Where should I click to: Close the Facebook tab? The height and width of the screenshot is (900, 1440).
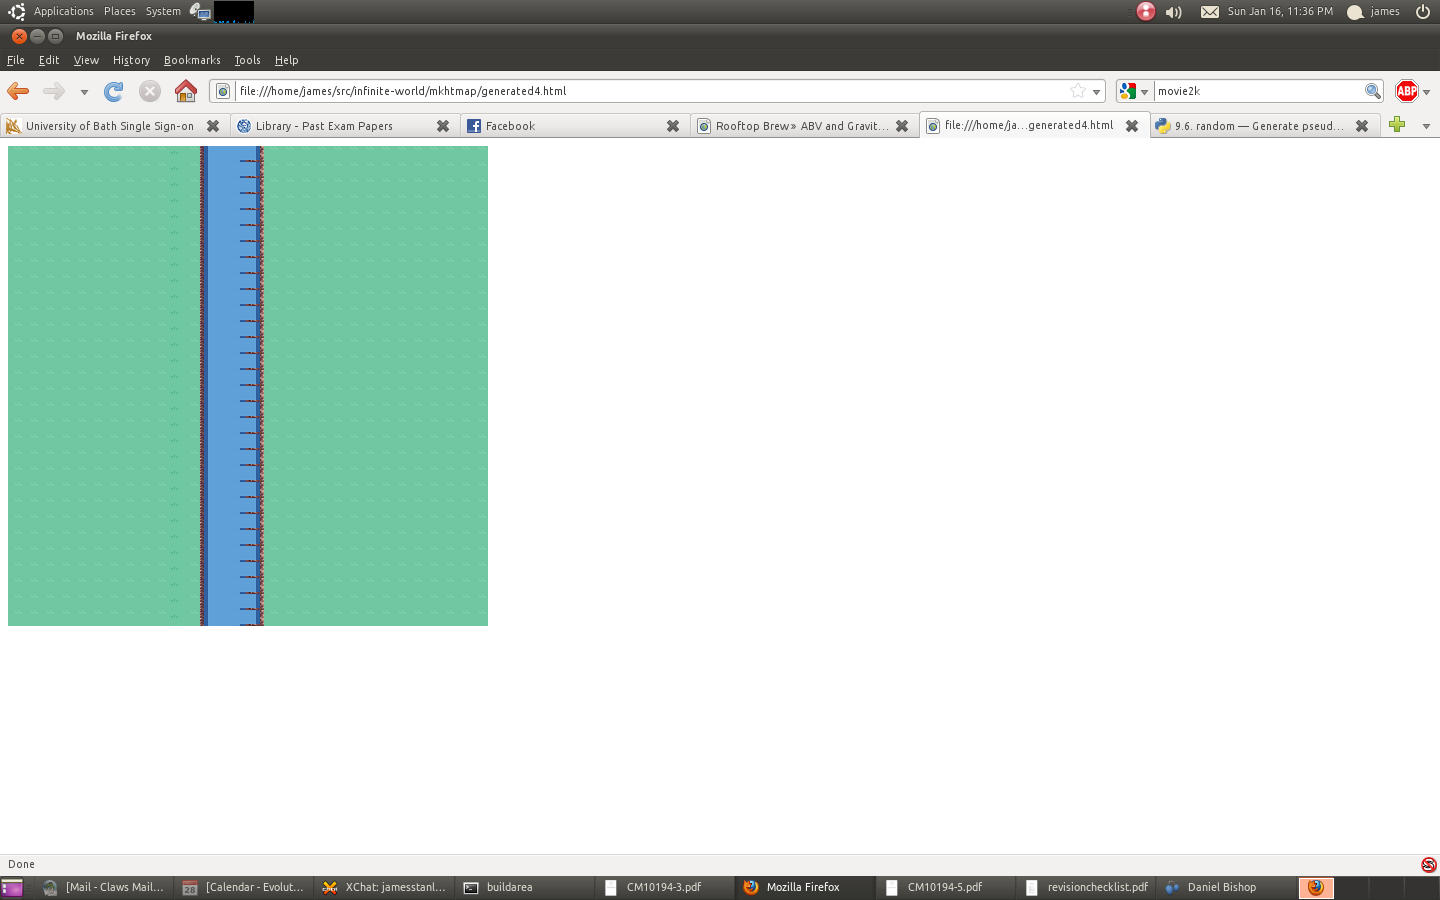pos(673,126)
